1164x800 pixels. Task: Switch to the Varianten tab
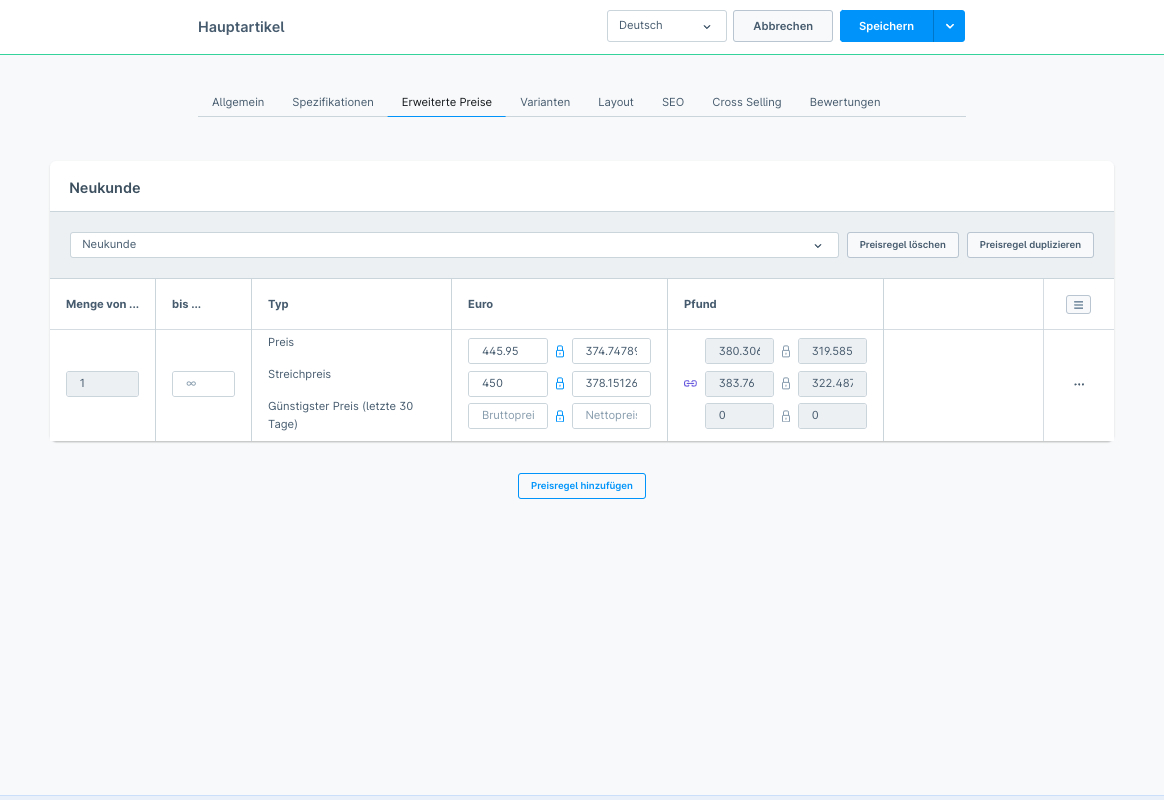[545, 102]
